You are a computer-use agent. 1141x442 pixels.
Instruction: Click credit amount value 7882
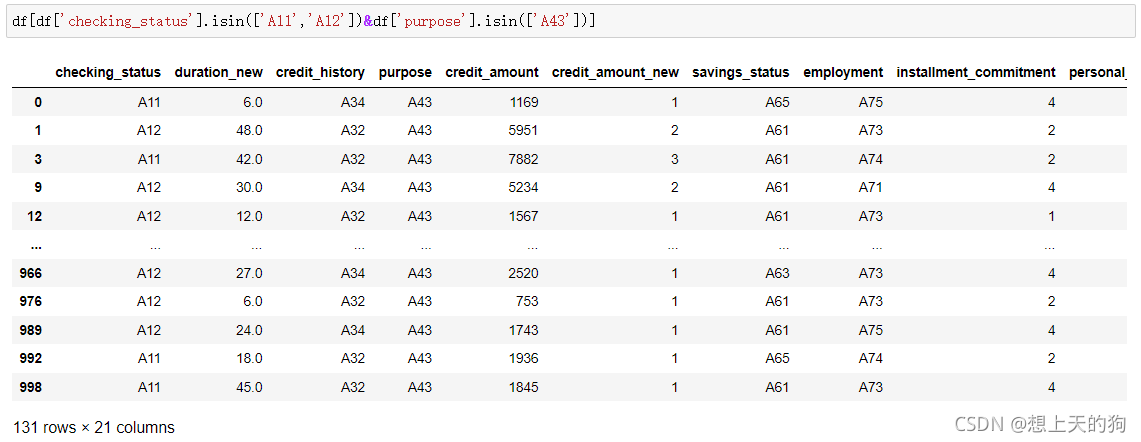pos(525,159)
